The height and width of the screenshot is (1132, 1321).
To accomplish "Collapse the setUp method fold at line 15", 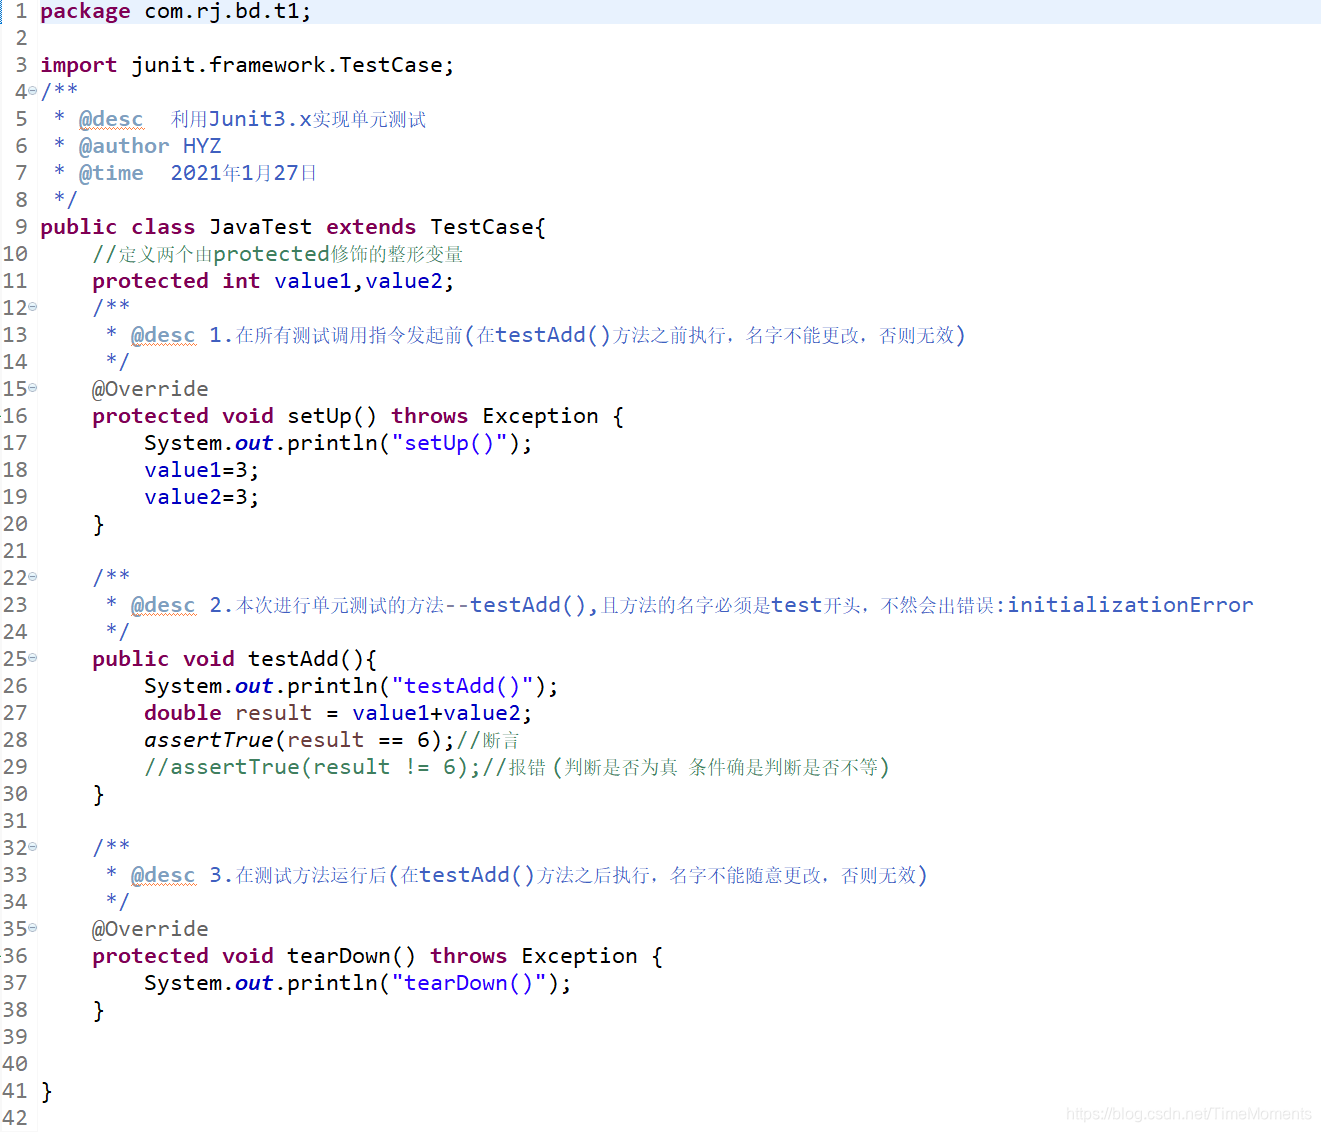I will 33,388.
